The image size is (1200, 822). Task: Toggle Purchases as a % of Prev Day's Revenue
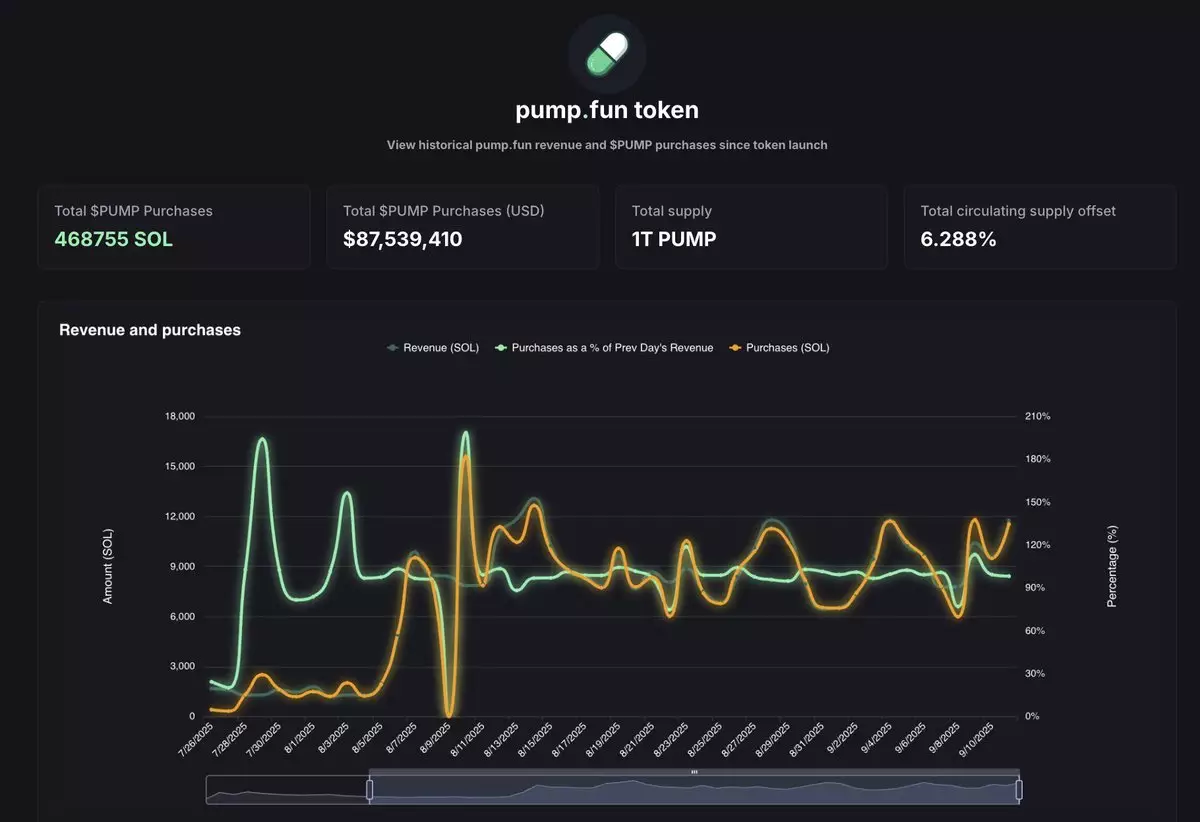(612, 348)
